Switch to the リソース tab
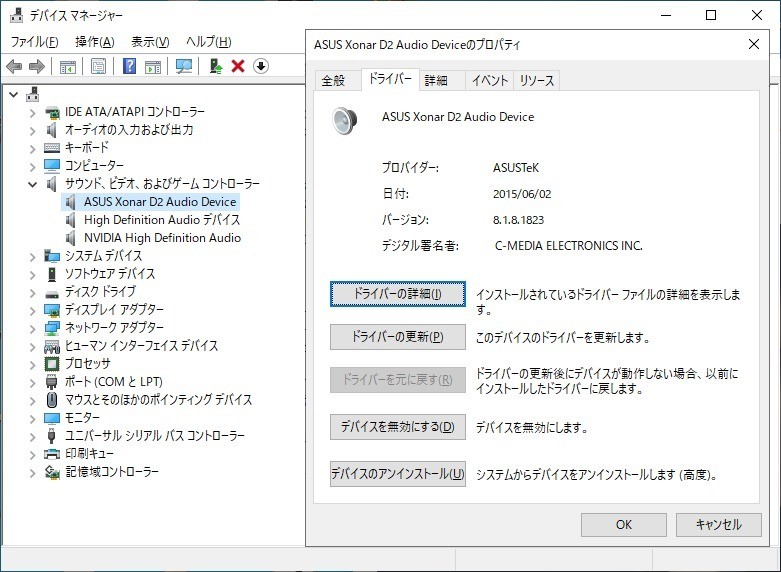The height and width of the screenshot is (572, 781). (x=536, y=81)
